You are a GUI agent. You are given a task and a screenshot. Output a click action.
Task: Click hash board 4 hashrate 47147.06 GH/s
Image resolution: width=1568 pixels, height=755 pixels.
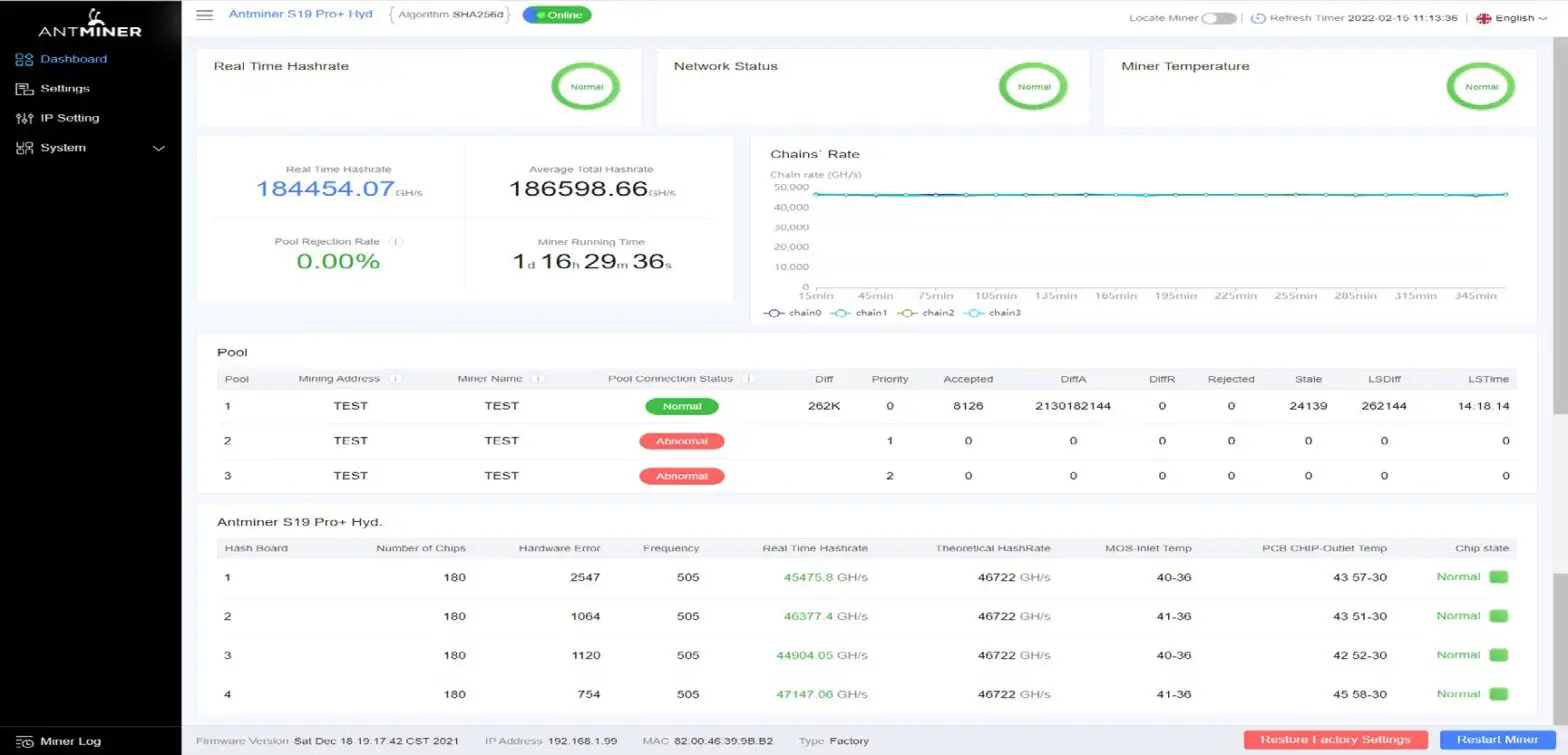pyautogui.click(x=822, y=694)
